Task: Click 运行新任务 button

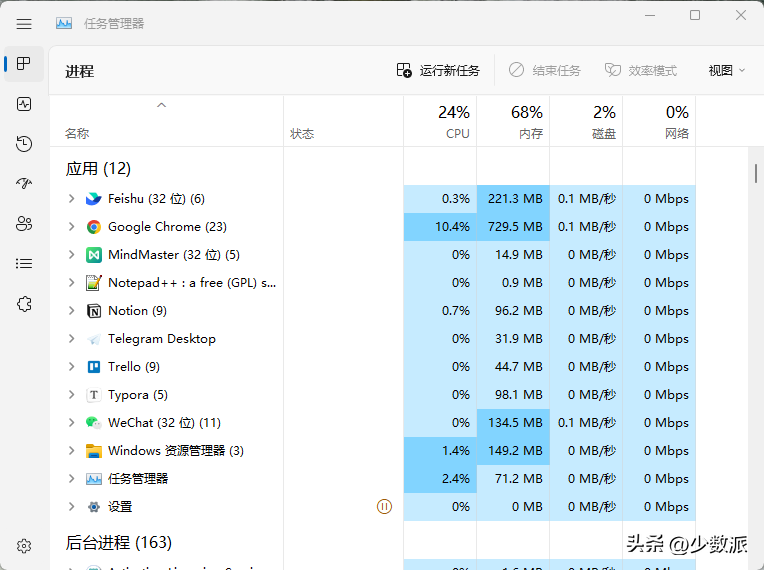Action: point(438,71)
